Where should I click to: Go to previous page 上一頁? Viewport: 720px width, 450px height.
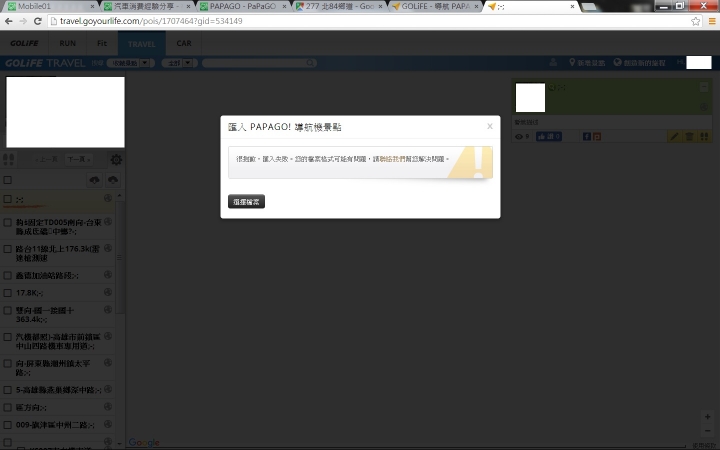(x=46, y=159)
